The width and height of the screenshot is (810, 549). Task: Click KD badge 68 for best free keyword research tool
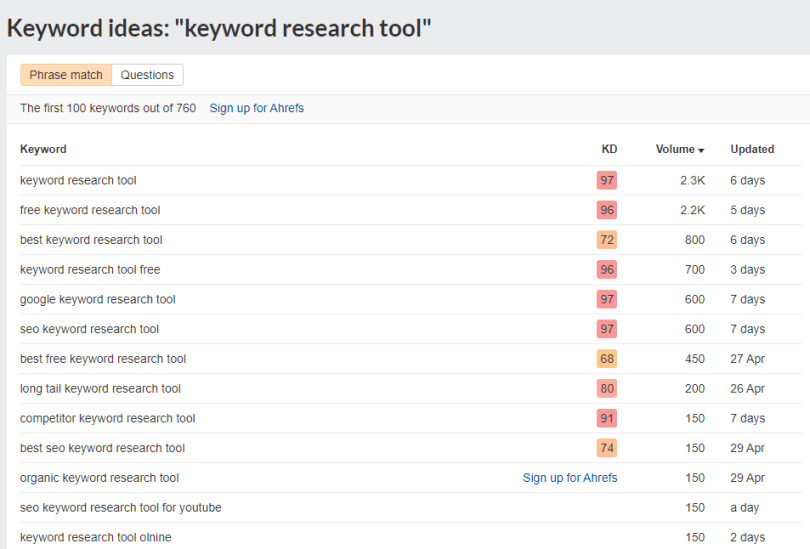(x=607, y=359)
